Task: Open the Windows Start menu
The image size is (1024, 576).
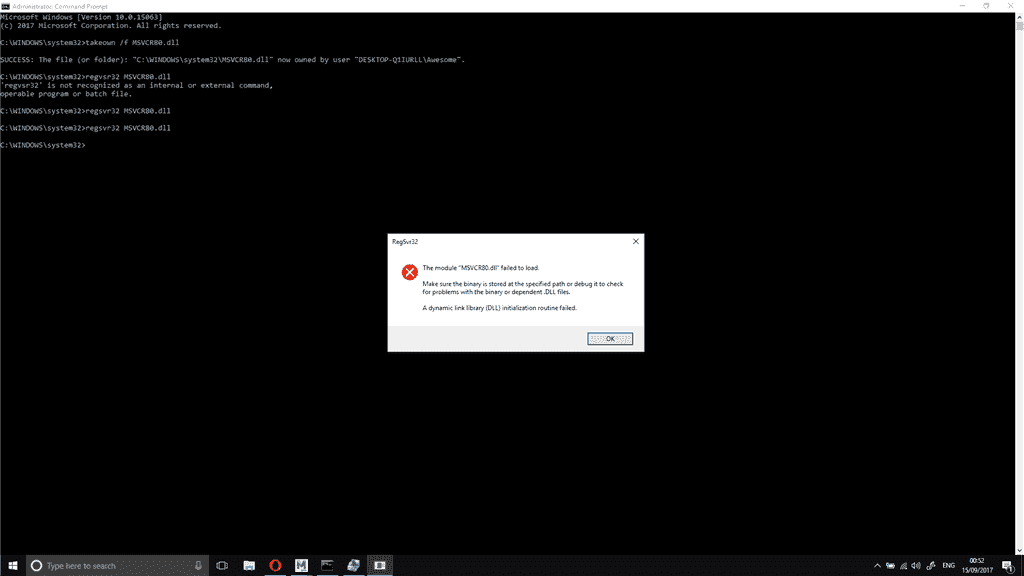Action: (12, 566)
